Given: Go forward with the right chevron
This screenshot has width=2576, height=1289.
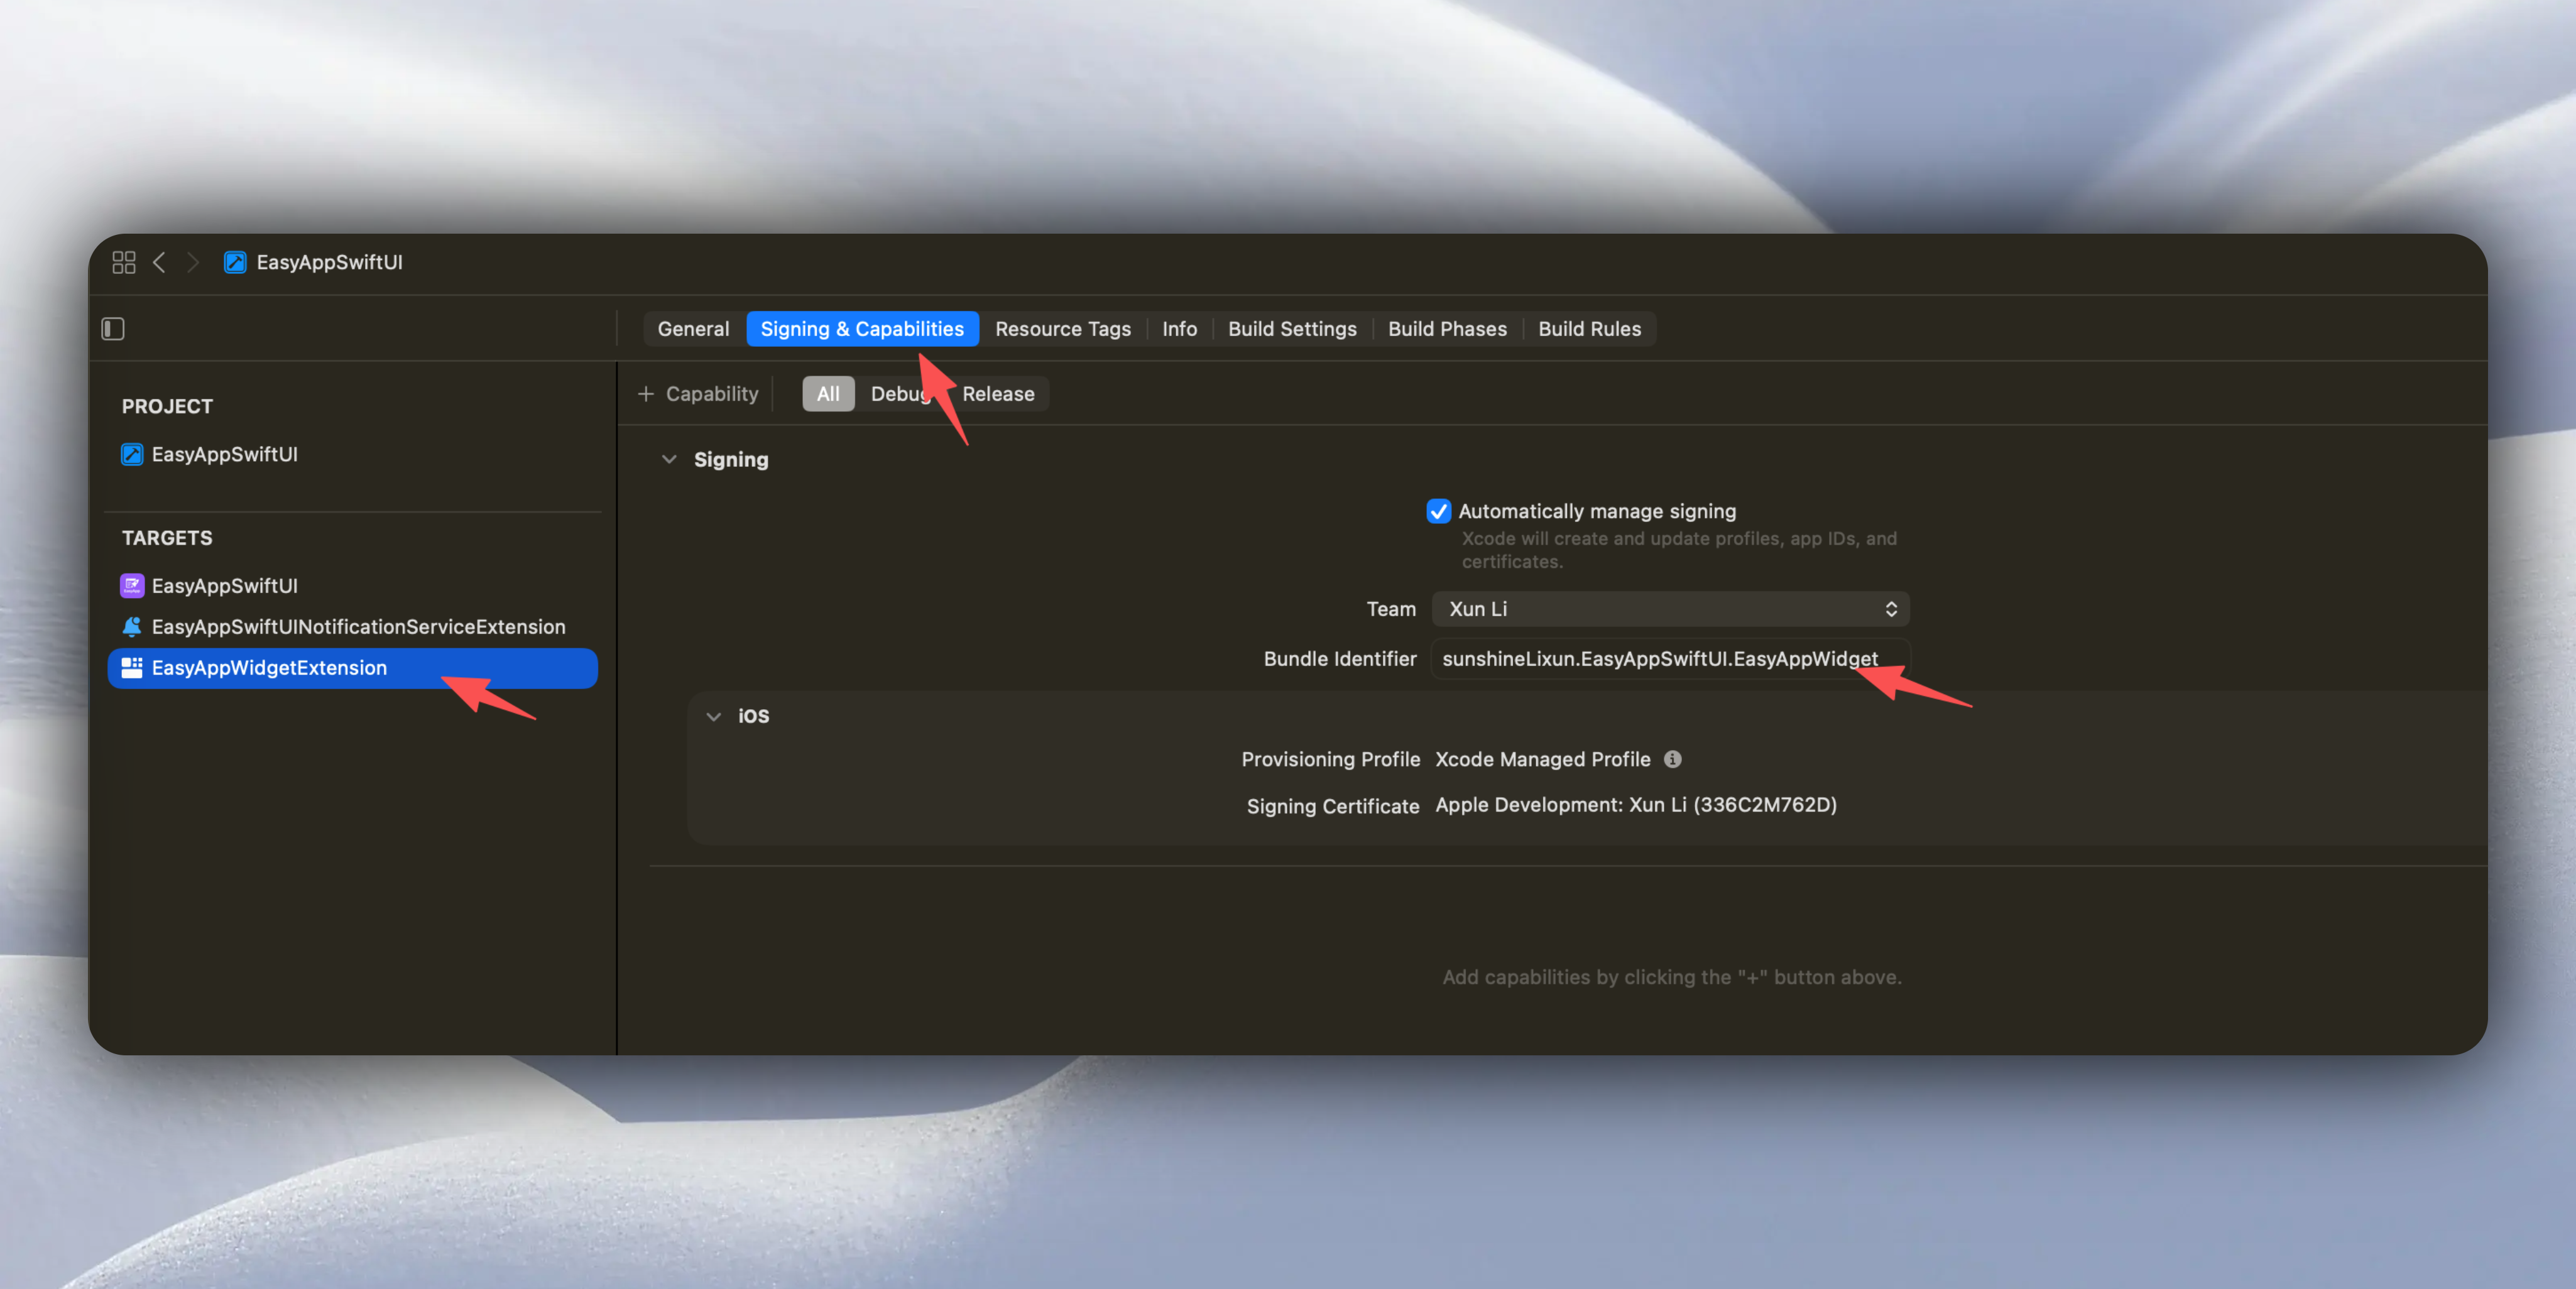Looking at the screenshot, I should (x=193, y=262).
